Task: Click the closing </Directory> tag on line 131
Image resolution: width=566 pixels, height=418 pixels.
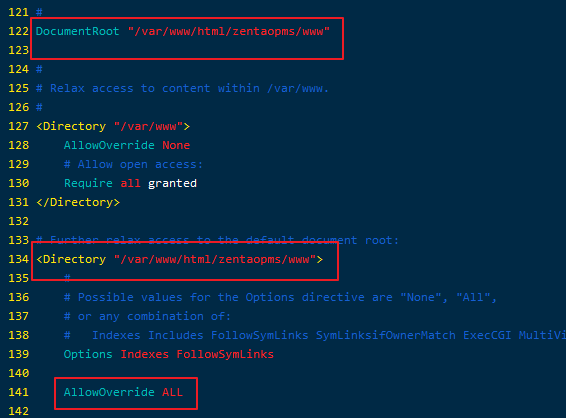Action: pyautogui.click(x=78, y=202)
